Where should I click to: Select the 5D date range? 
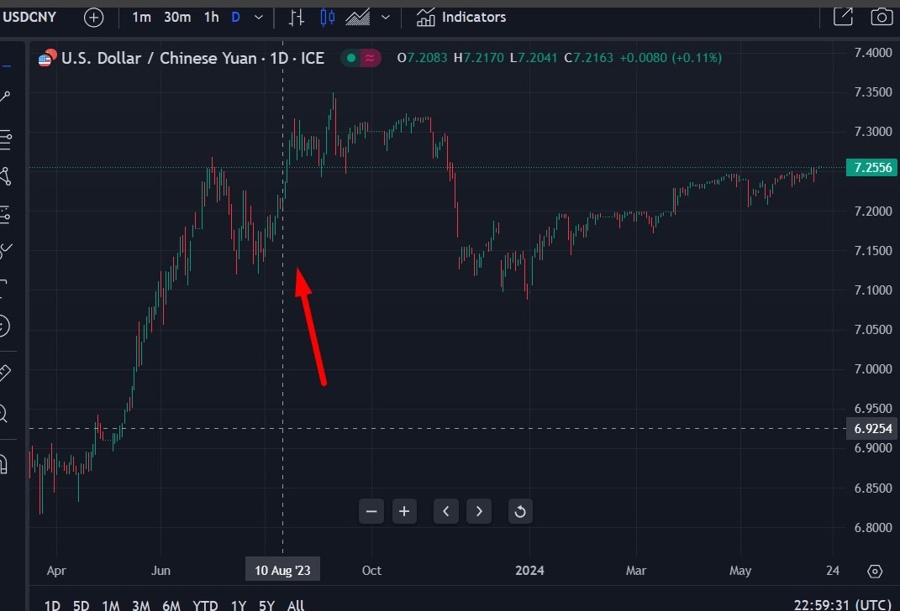(x=81, y=605)
